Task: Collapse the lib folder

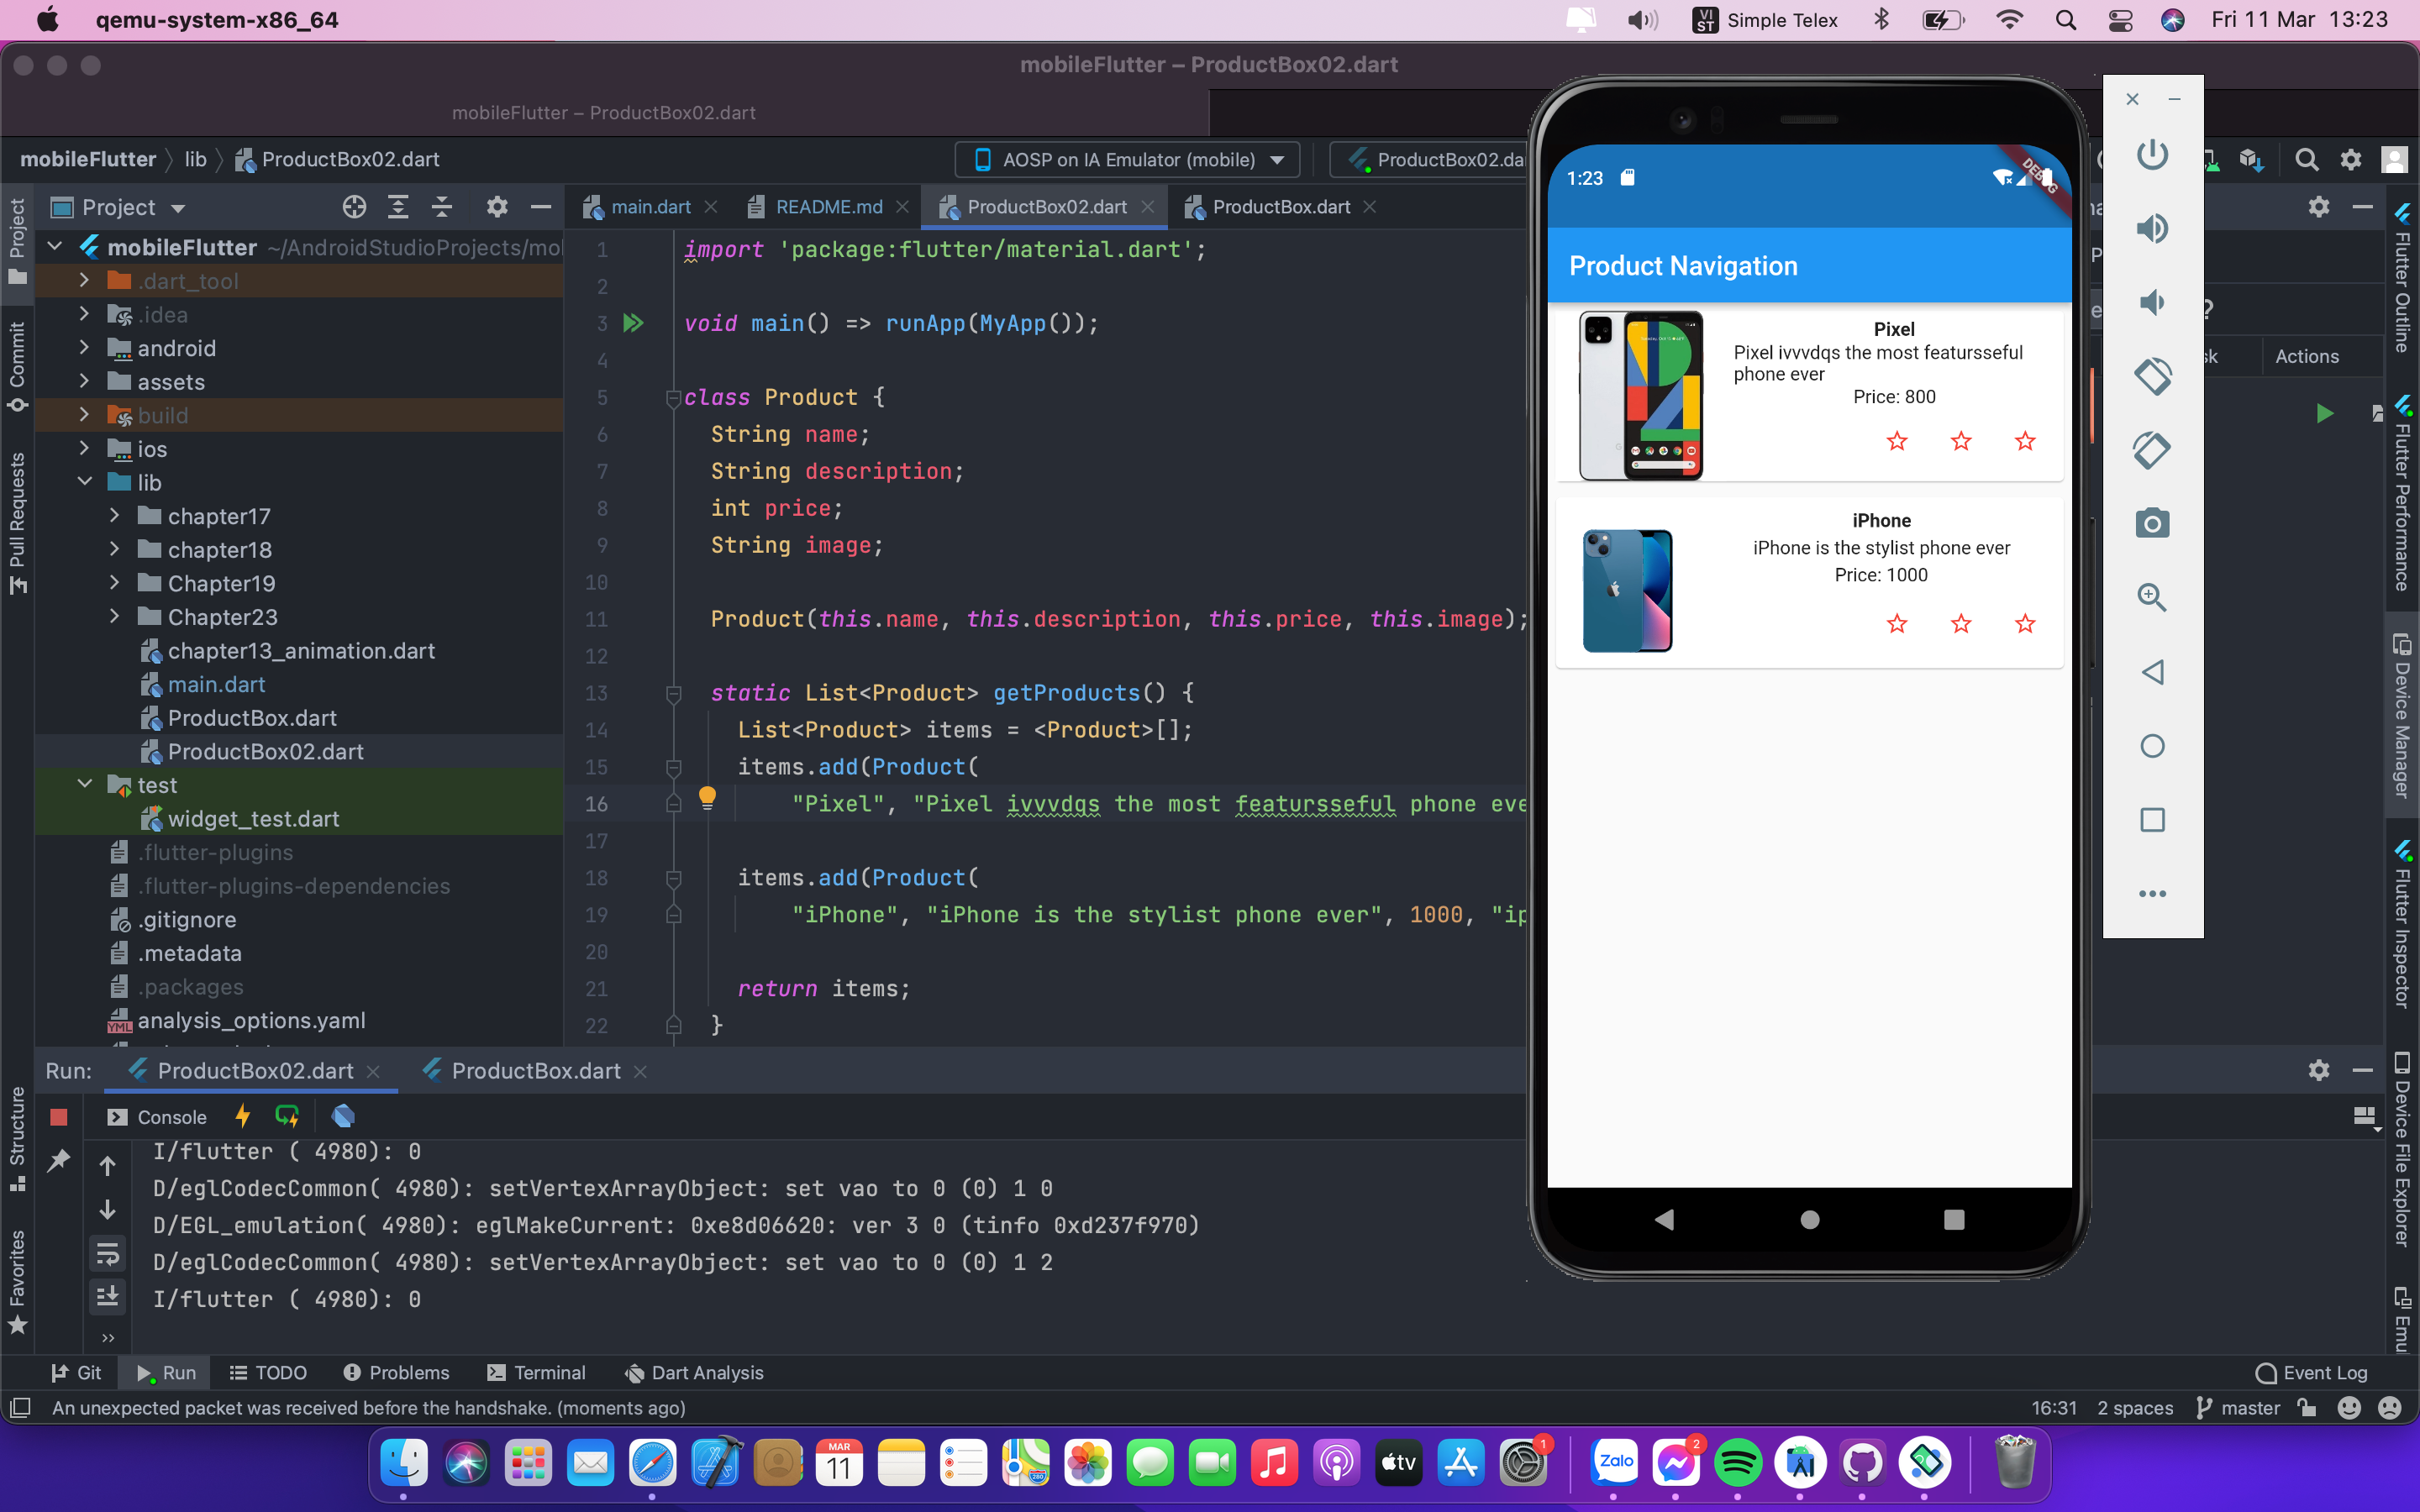Action: 85,482
